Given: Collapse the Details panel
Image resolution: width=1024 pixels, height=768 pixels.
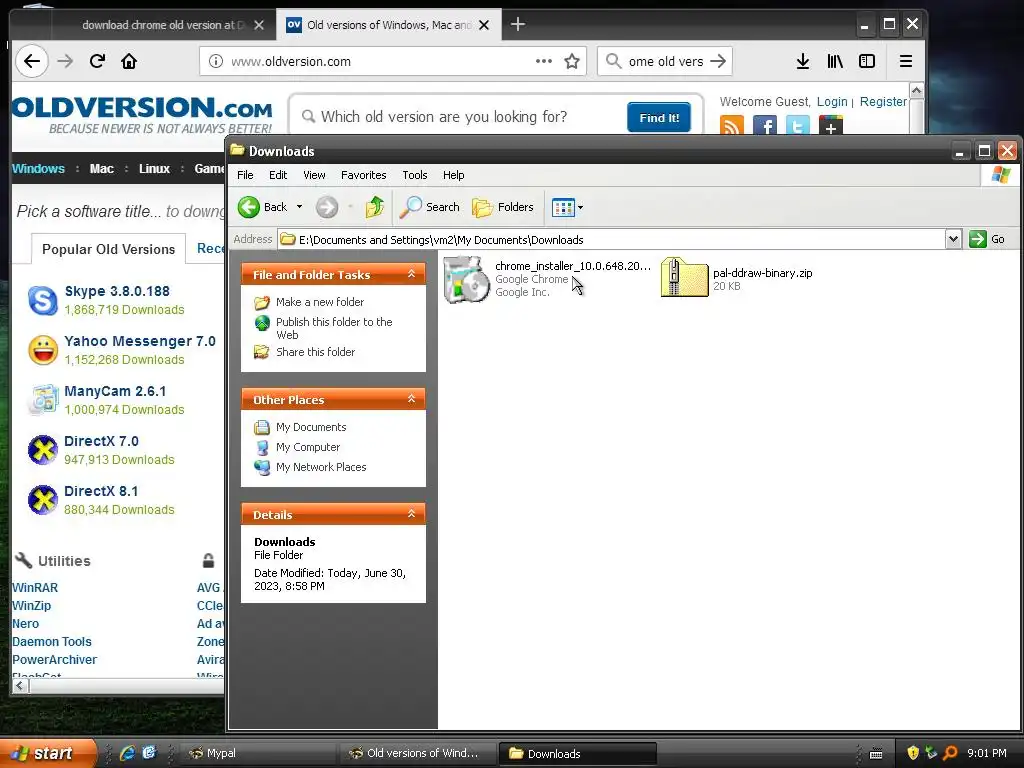Looking at the screenshot, I should (x=411, y=514).
